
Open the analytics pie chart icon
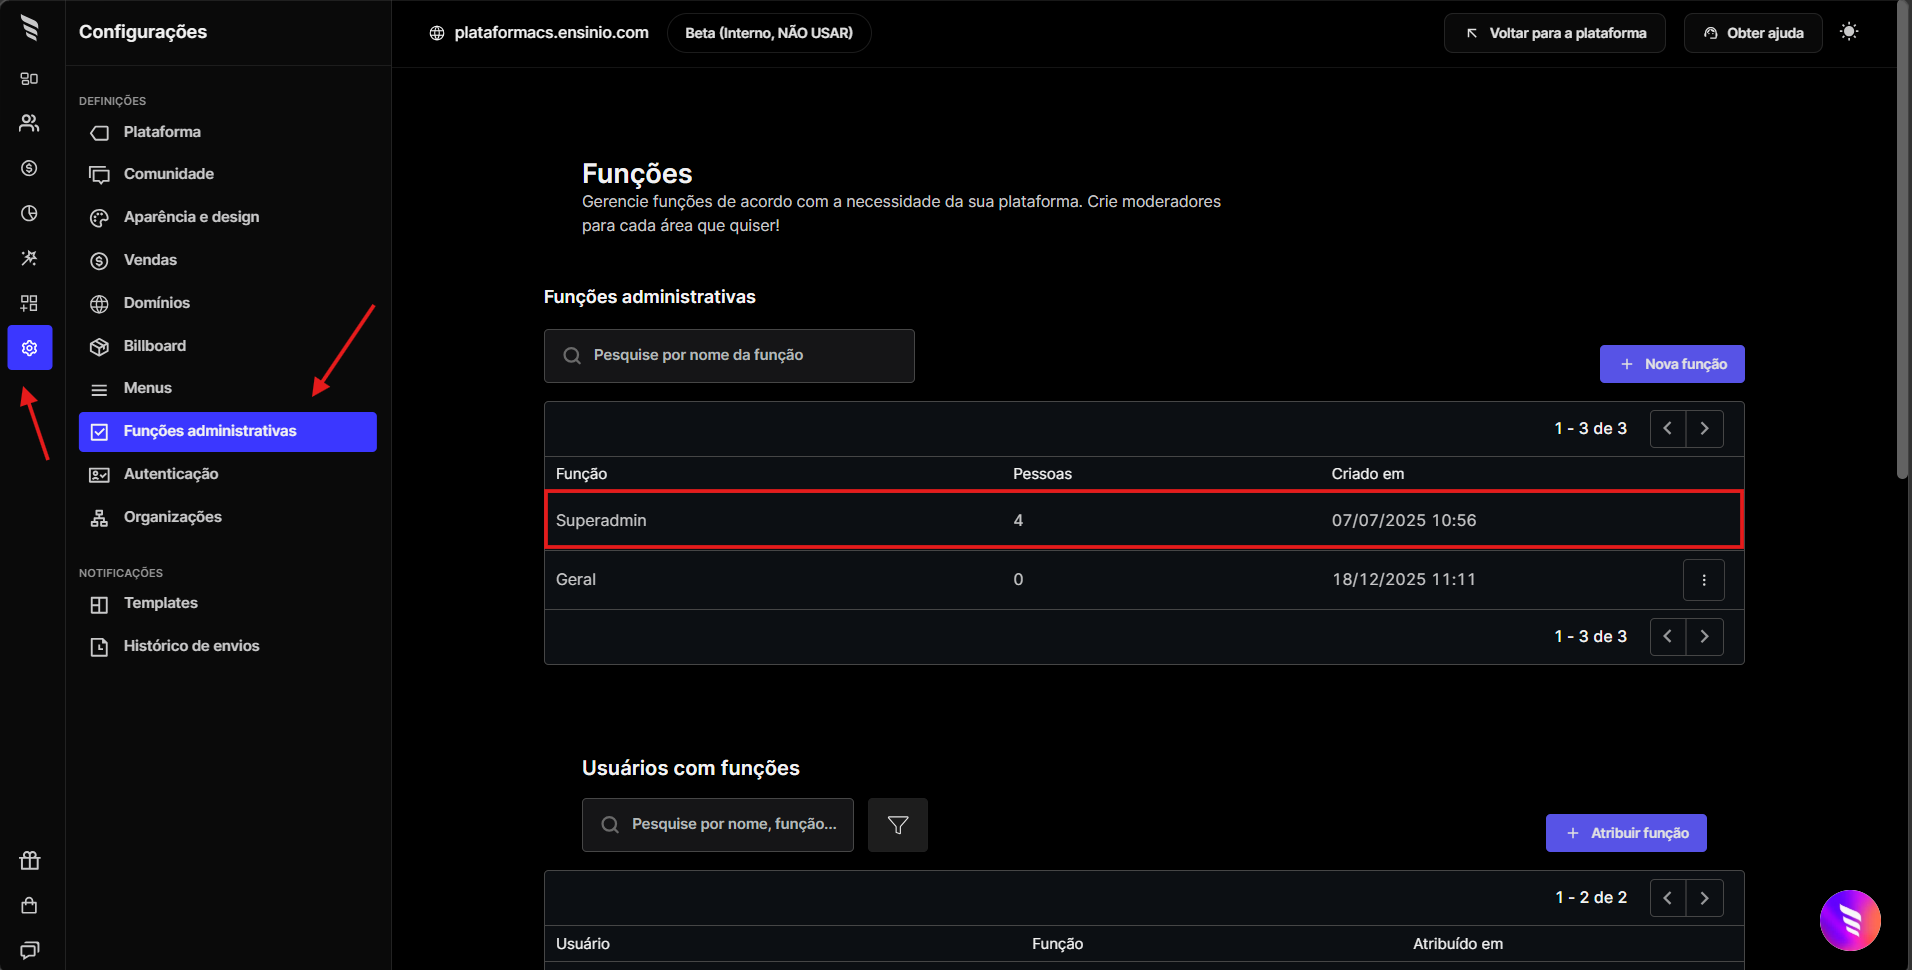pyautogui.click(x=29, y=213)
